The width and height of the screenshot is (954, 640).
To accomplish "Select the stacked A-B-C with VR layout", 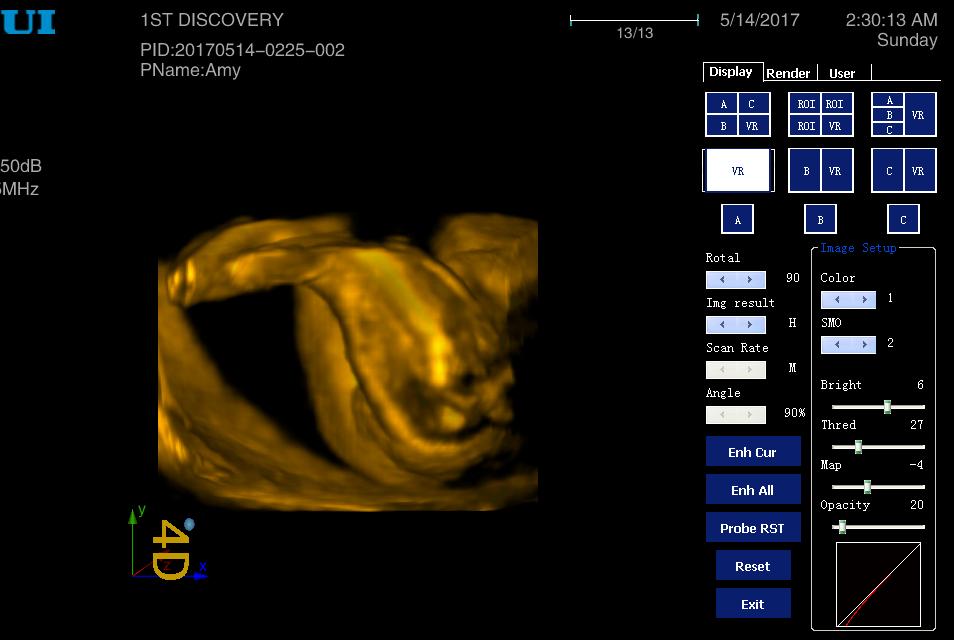I will point(903,114).
